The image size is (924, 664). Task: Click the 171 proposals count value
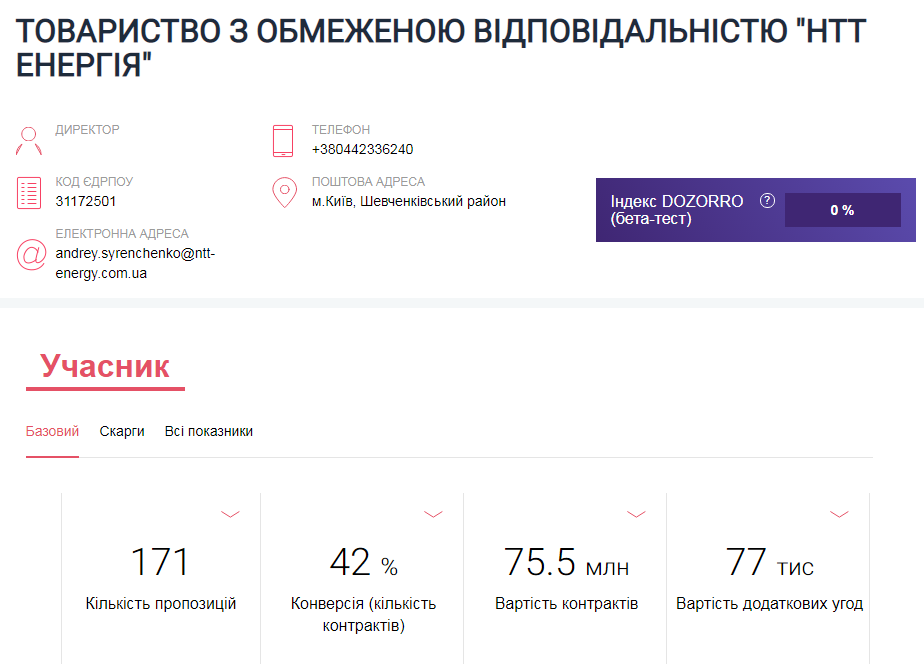[x=160, y=562]
